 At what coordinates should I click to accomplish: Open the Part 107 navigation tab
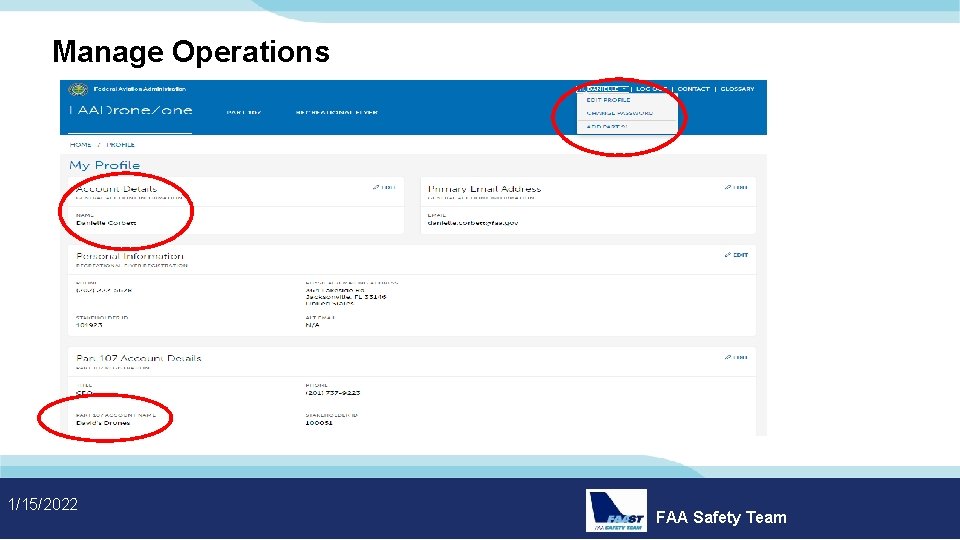point(244,113)
